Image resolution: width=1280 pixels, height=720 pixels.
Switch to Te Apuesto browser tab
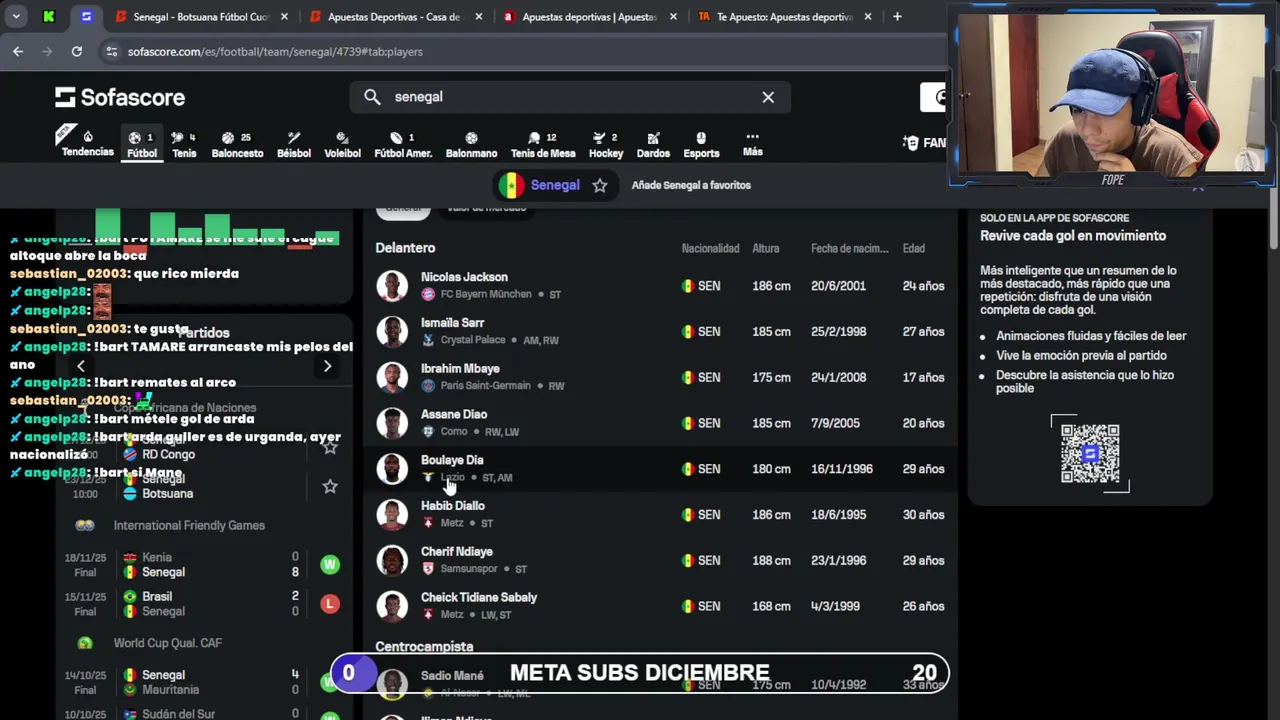tap(784, 17)
